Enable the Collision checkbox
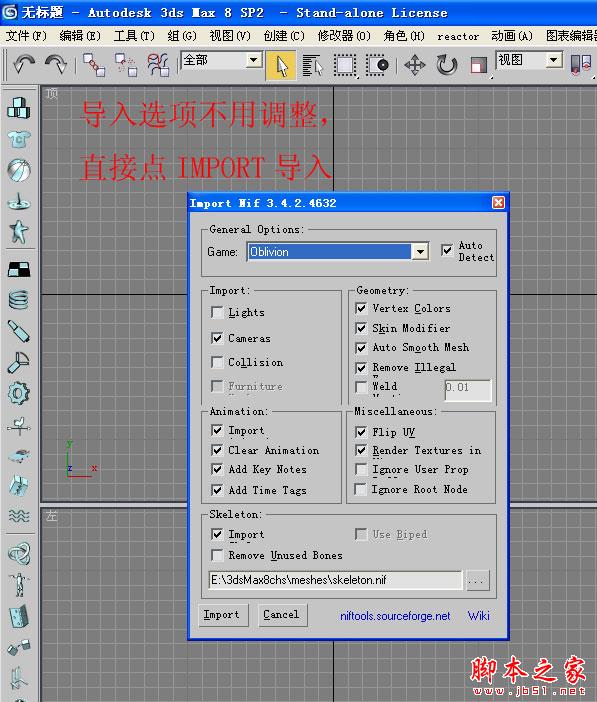597x702 pixels. [x=217, y=362]
